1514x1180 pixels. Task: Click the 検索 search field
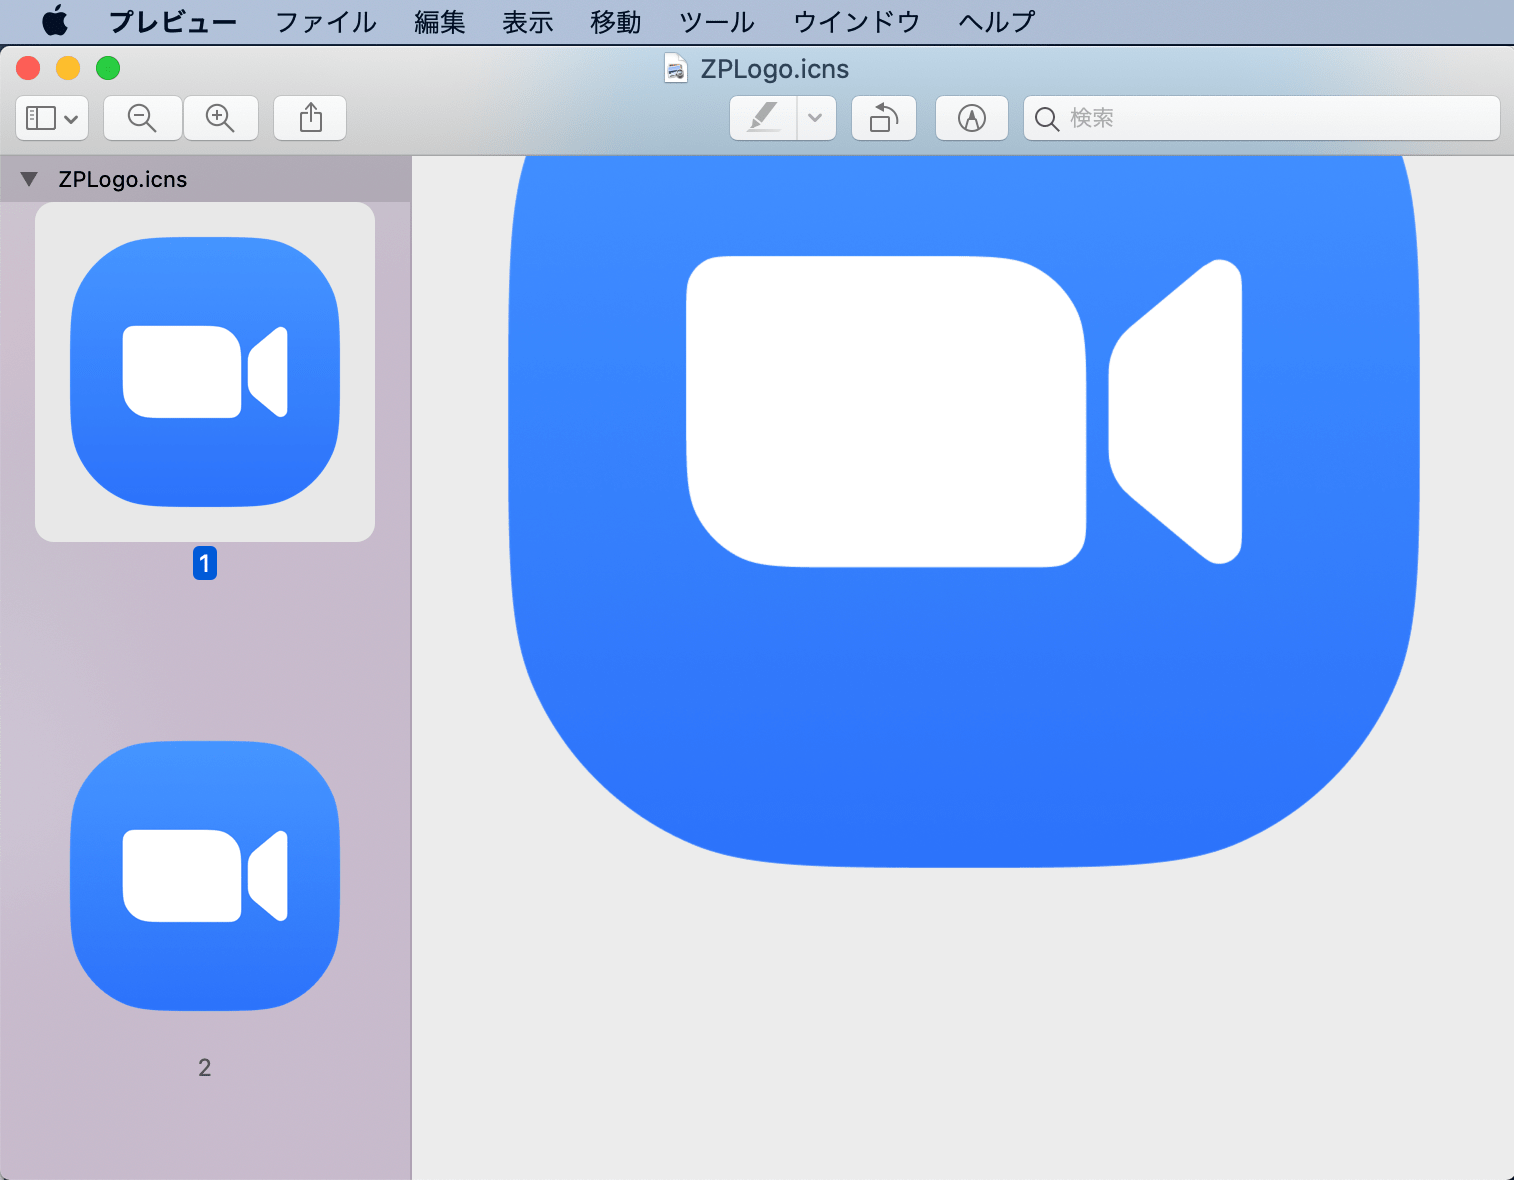pyautogui.click(x=1262, y=118)
